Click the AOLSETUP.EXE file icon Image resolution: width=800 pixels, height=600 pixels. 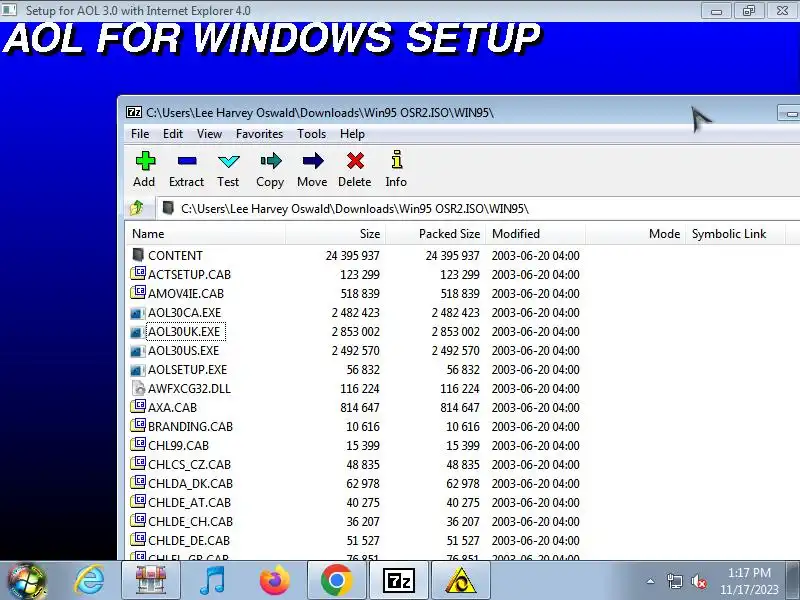click(x=137, y=370)
